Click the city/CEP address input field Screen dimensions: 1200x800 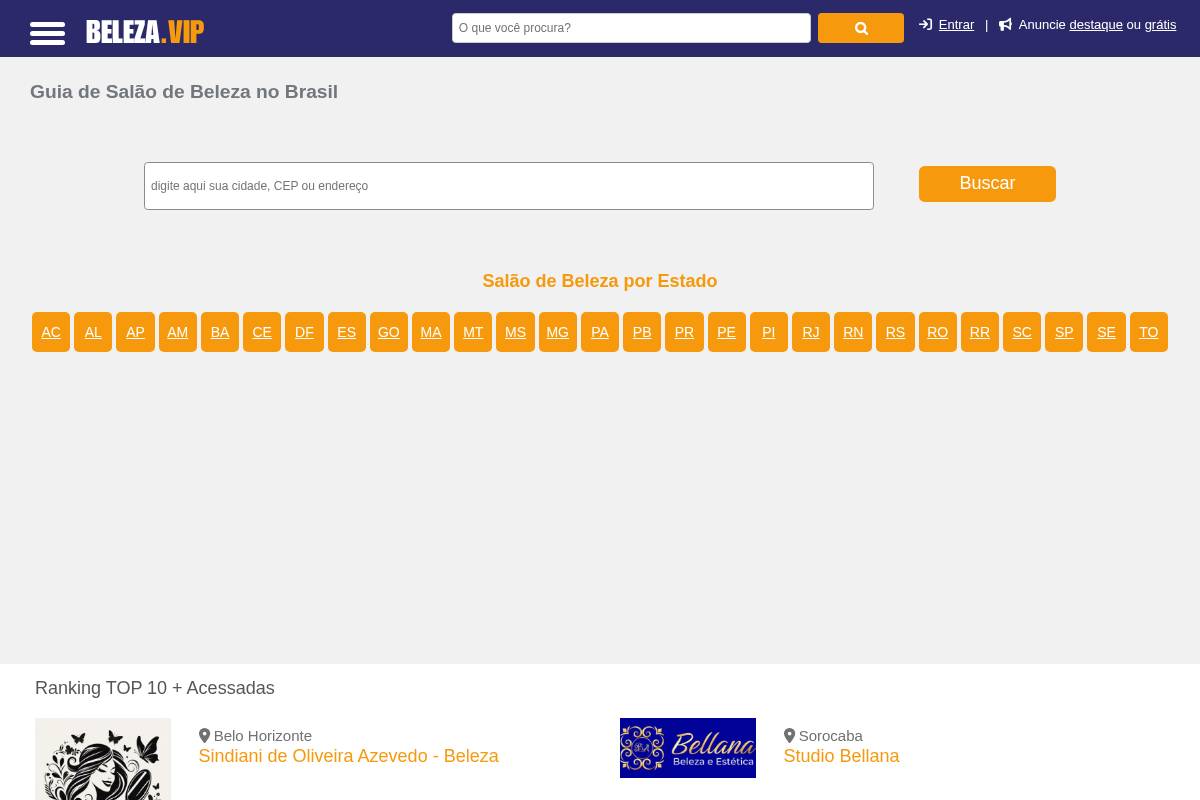coord(508,186)
